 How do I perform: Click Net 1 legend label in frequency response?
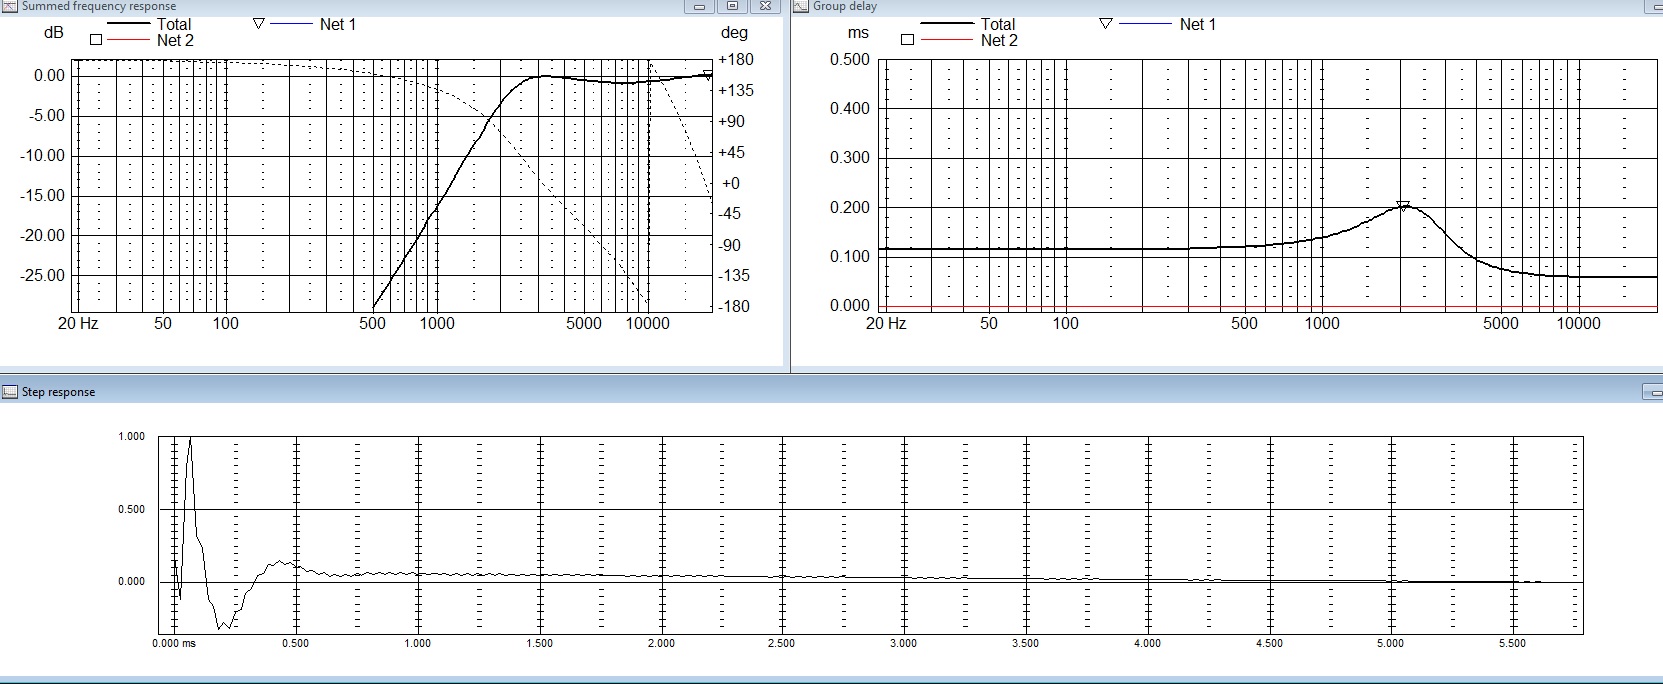338,24
